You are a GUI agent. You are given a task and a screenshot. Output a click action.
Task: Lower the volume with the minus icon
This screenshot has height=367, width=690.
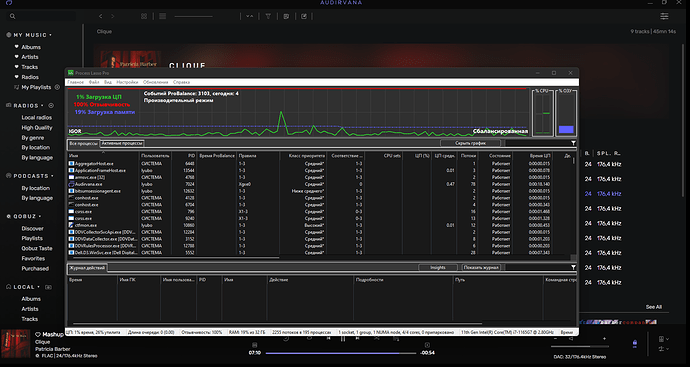(555, 339)
